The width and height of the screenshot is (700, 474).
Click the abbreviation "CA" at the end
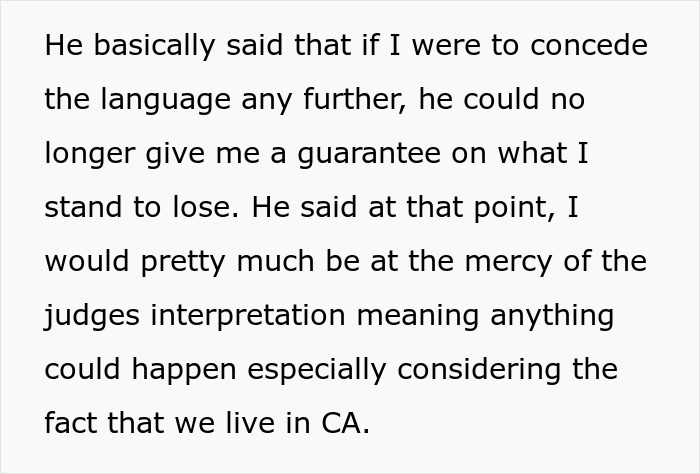[343, 424]
